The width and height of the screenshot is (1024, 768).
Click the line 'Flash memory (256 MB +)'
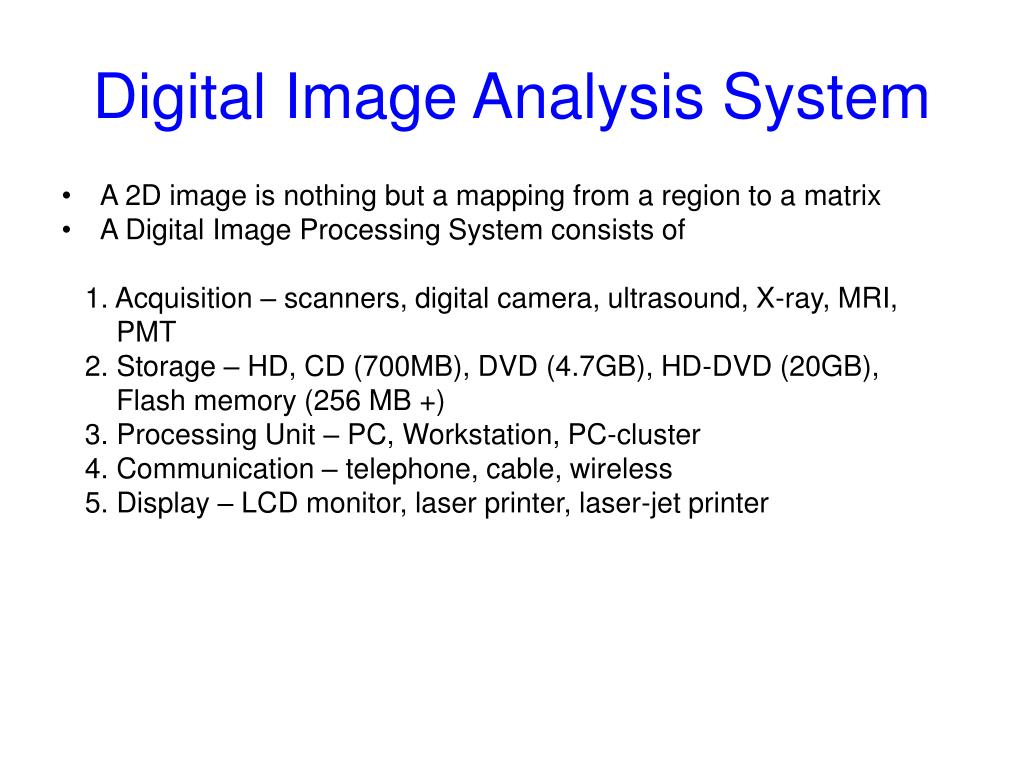pos(280,400)
